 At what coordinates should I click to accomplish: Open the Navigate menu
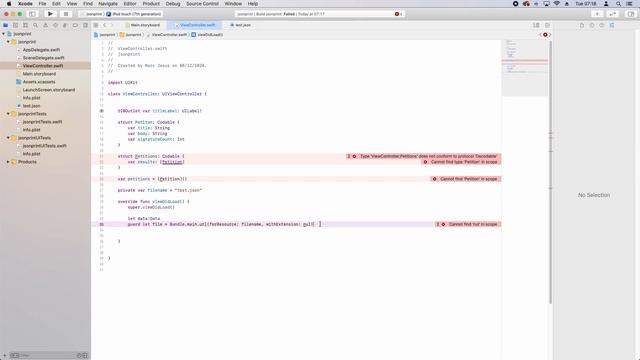point(108,4)
